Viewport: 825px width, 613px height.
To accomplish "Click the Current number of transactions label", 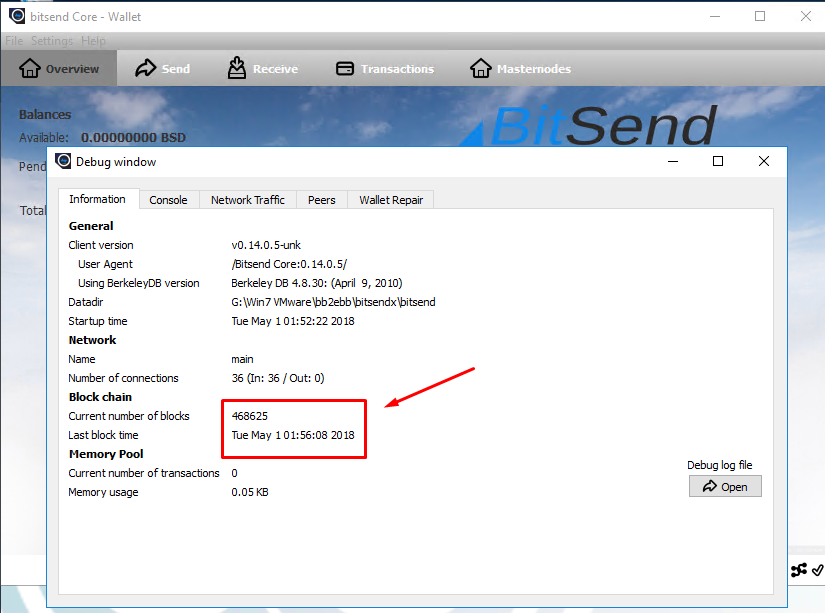I will (144, 474).
